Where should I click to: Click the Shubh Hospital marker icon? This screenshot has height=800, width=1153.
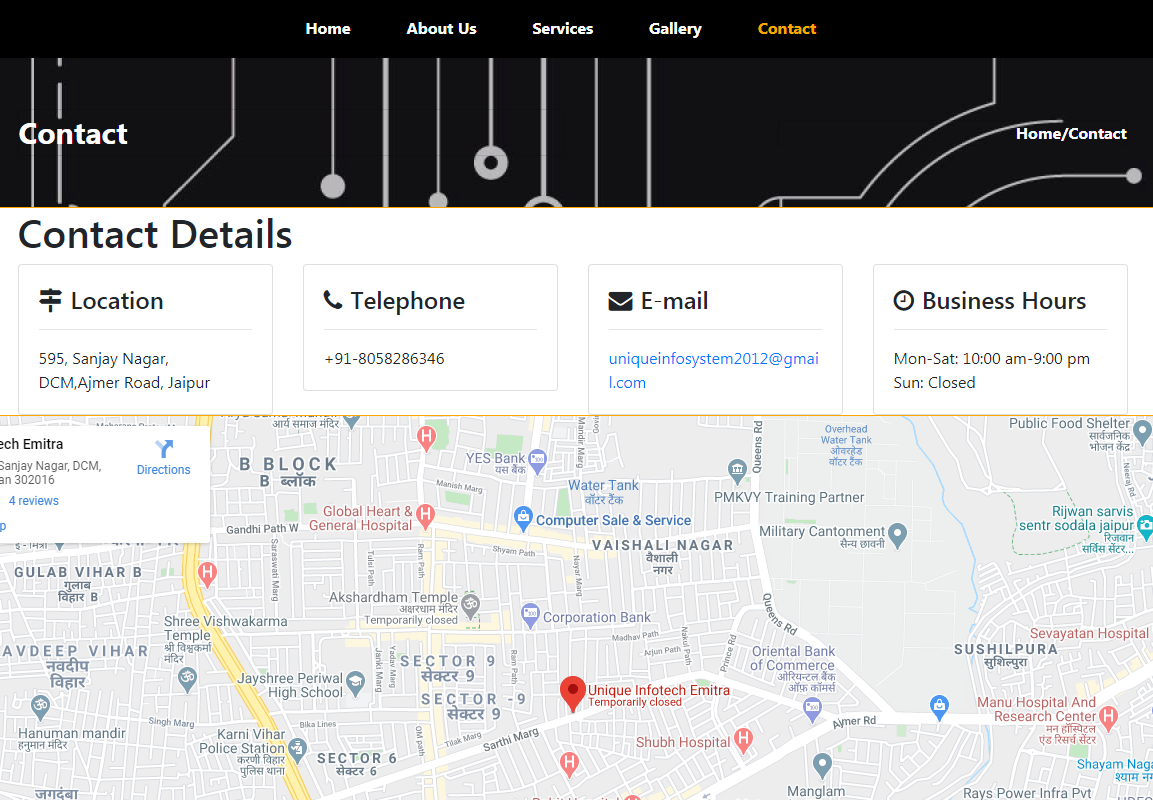click(x=742, y=741)
